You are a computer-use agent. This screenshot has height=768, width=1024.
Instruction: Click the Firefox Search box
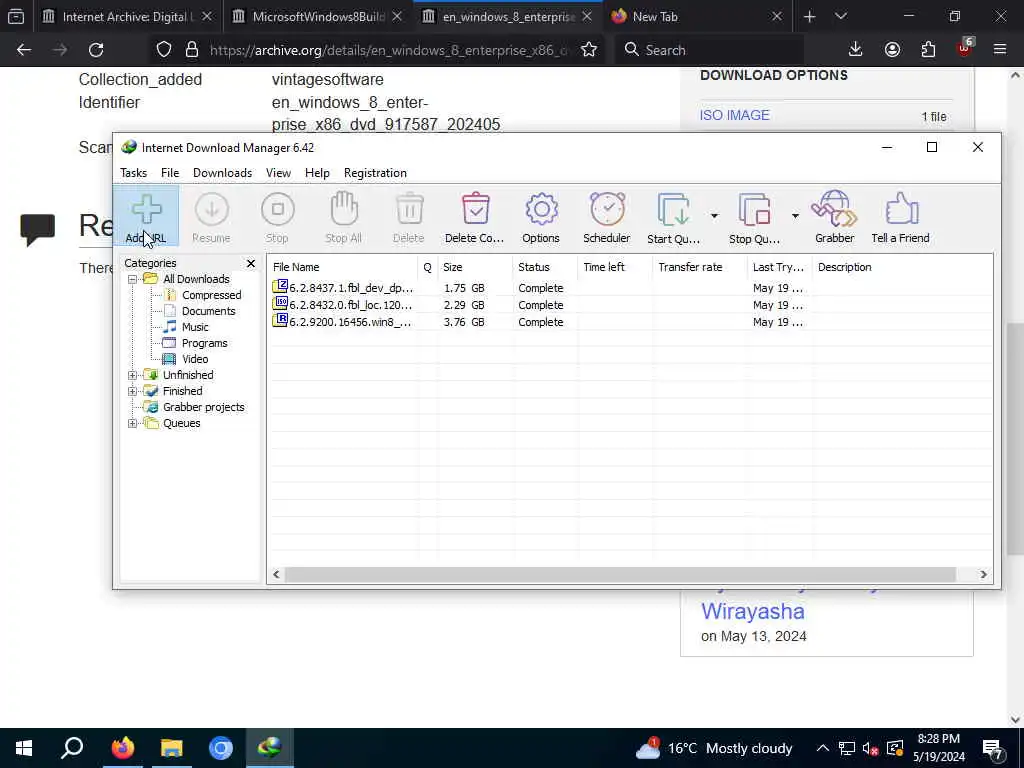click(709, 50)
